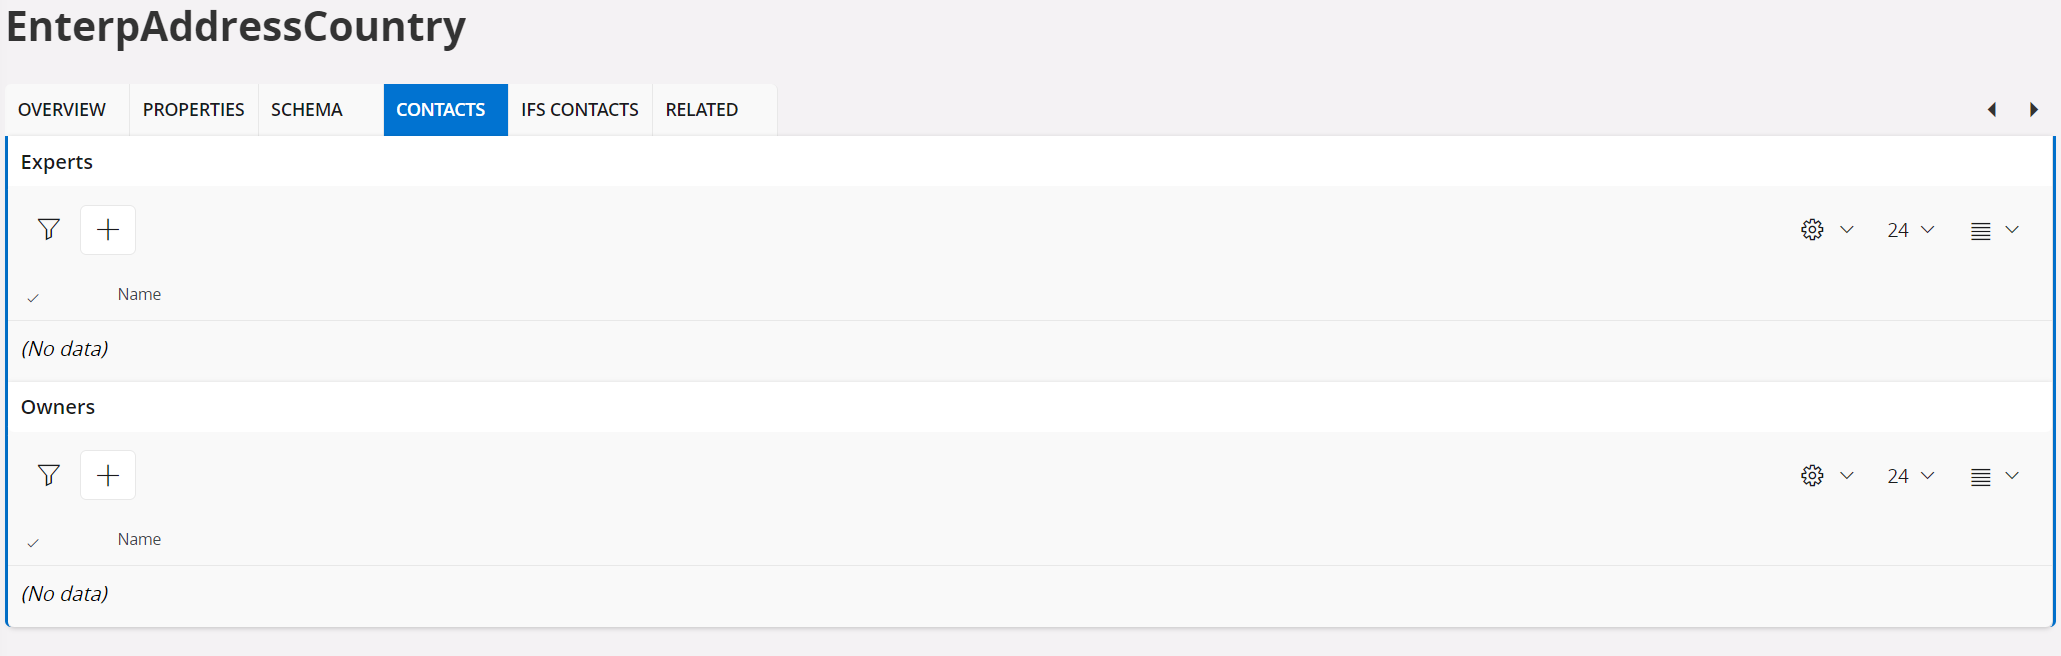Add a new owner with plus button
Image resolution: width=2061 pixels, height=656 pixels.
point(108,475)
